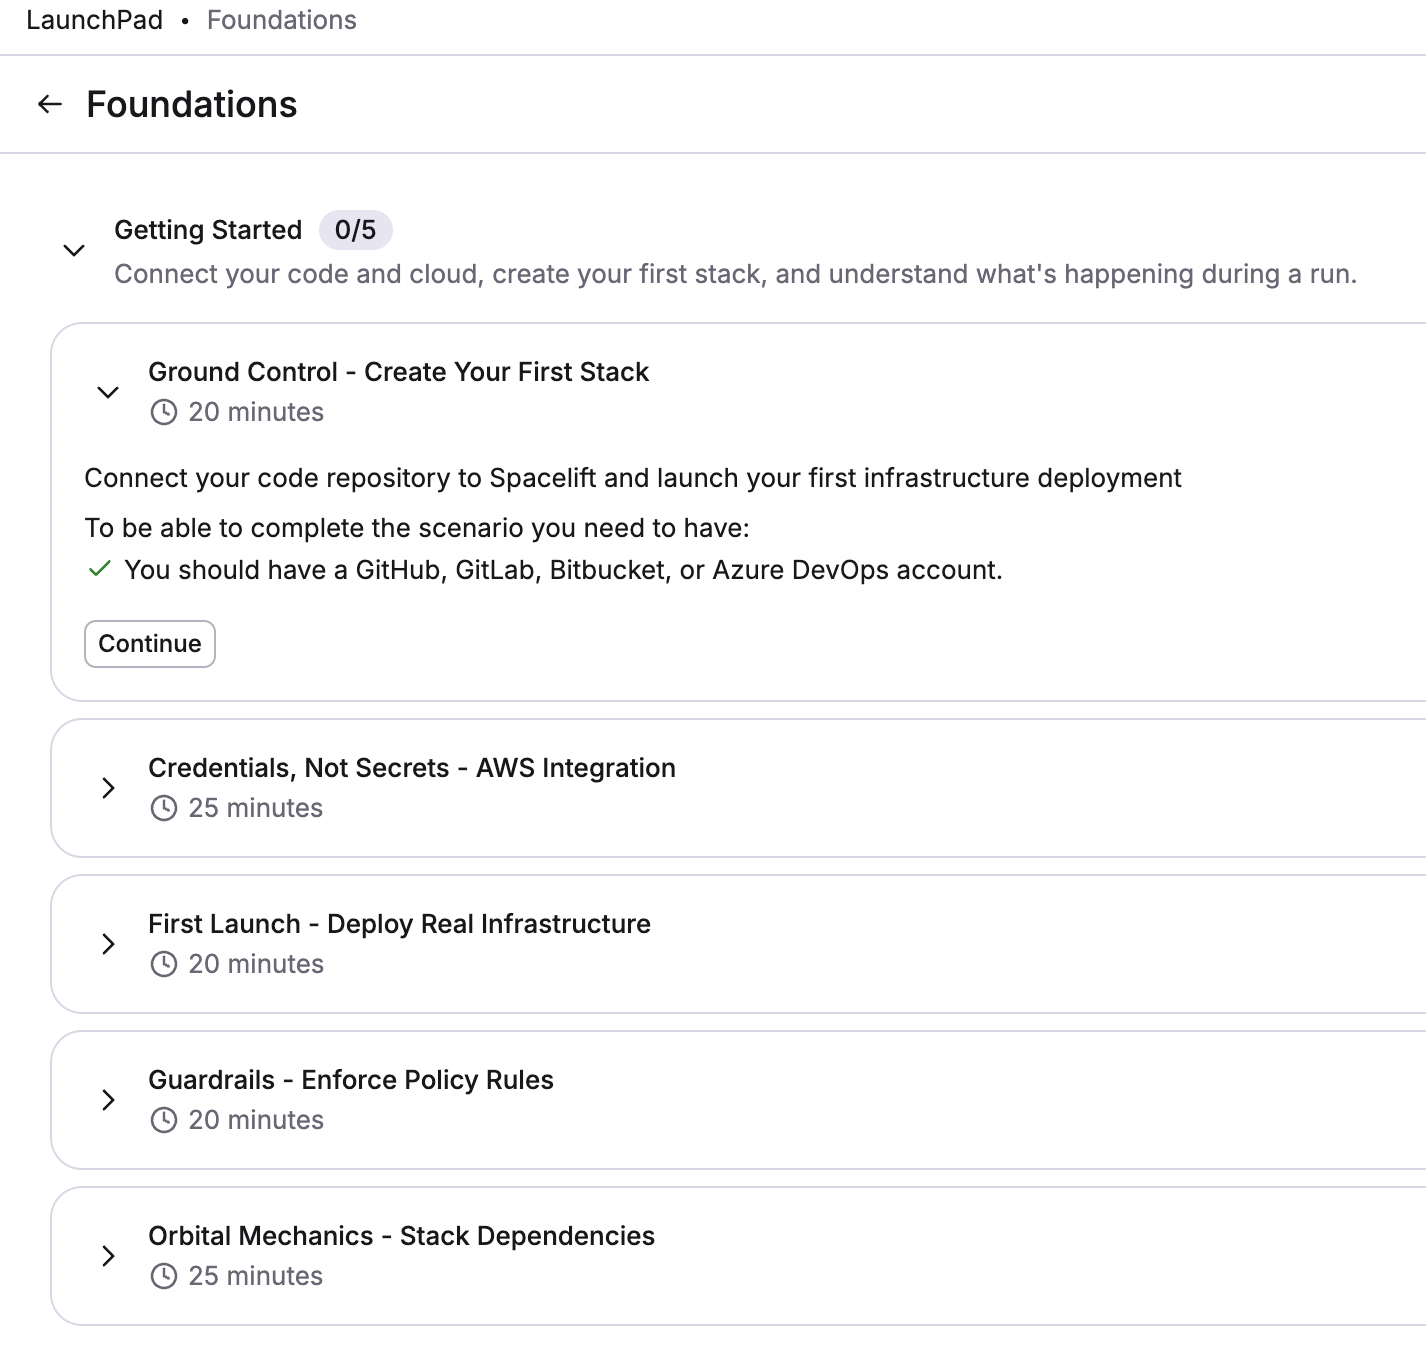Click the clock icon under Guardrails
The image size is (1426, 1372).
[163, 1120]
